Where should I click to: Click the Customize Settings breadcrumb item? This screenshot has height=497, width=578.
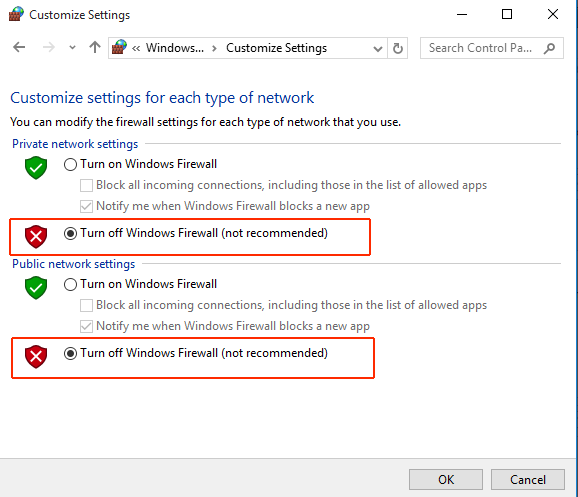276,48
